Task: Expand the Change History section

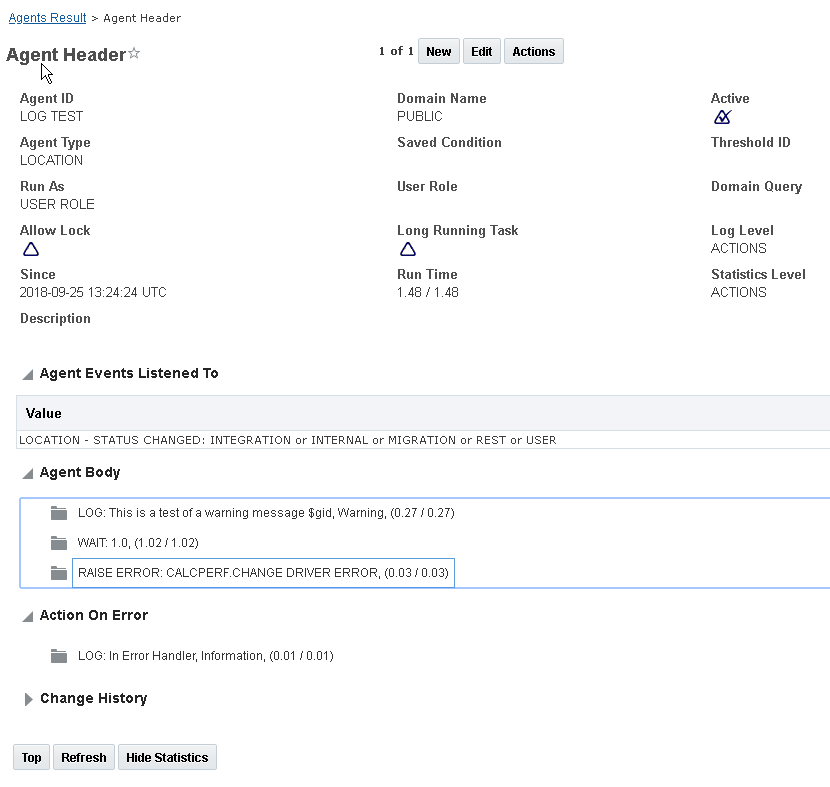Action: point(28,699)
